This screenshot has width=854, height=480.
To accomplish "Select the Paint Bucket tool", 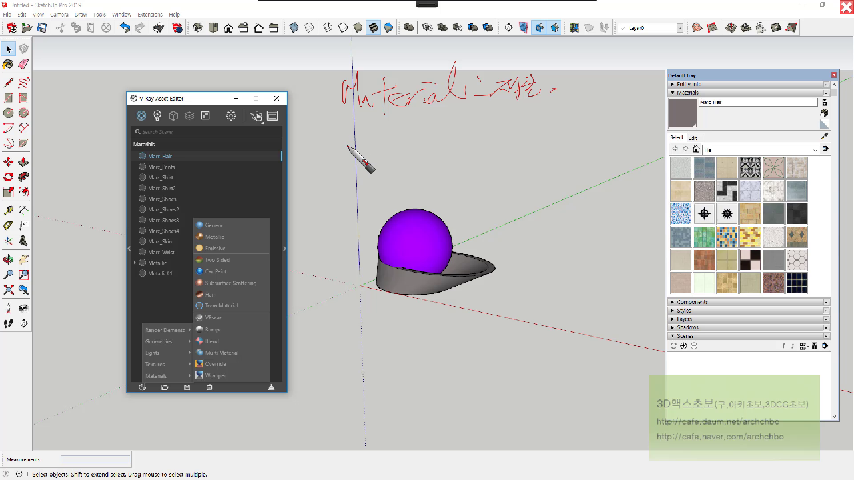I will coord(8,64).
